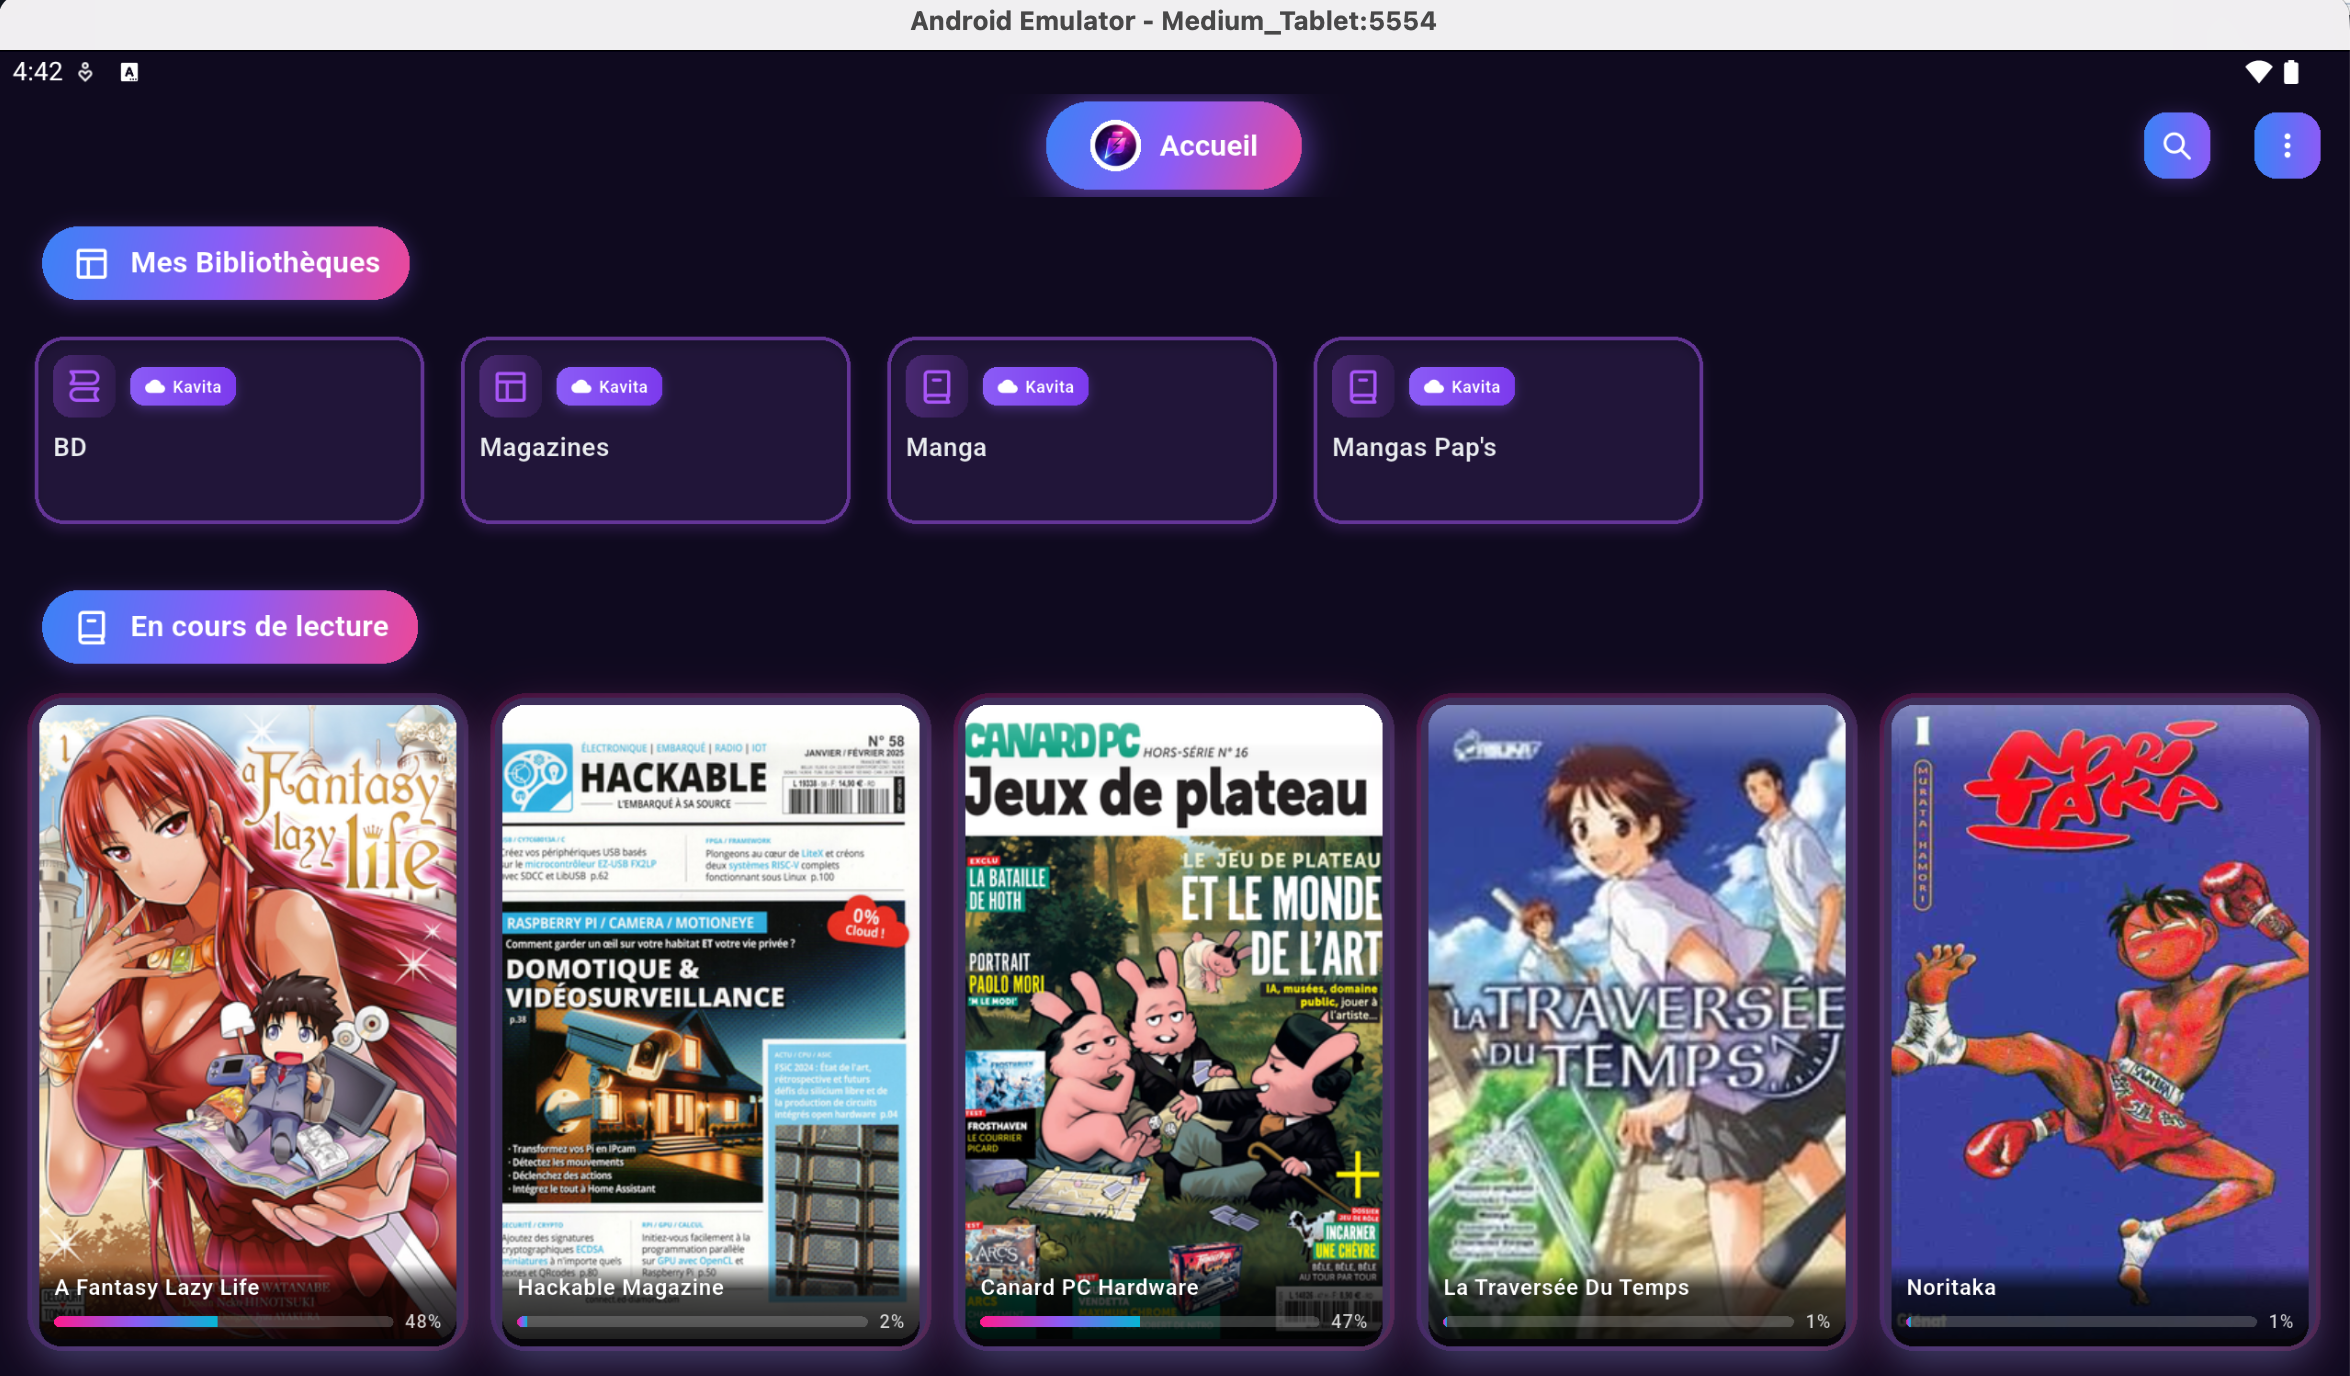The height and width of the screenshot is (1376, 2350).
Task: Open the Mes Bibliothèques section
Action: (226, 263)
